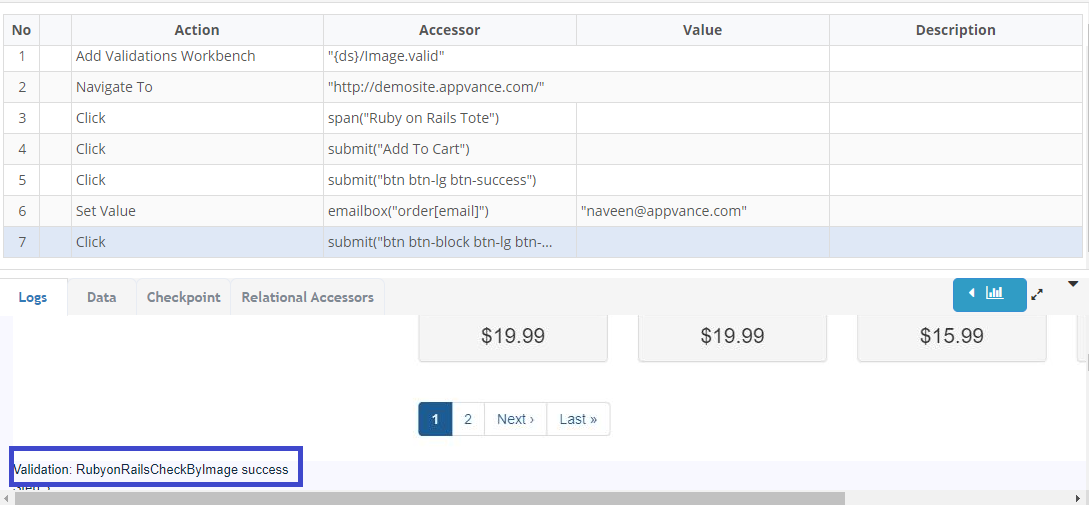Image resolution: width=1089 pixels, height=505 pixels.
Task: Select current page 1 button
Action: [x=435, y=419]
